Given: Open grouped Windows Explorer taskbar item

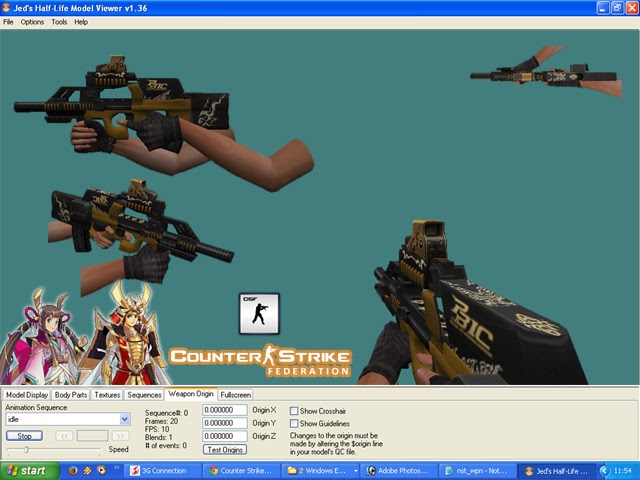Looking at the screenshot, I should 320,471.
